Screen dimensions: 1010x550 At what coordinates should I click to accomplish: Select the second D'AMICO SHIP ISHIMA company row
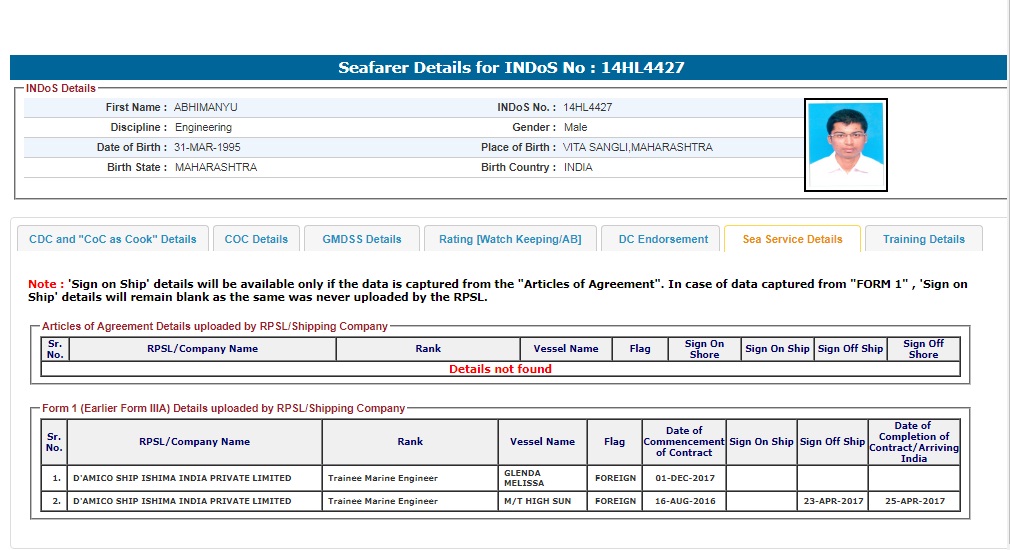pos(182,501)
